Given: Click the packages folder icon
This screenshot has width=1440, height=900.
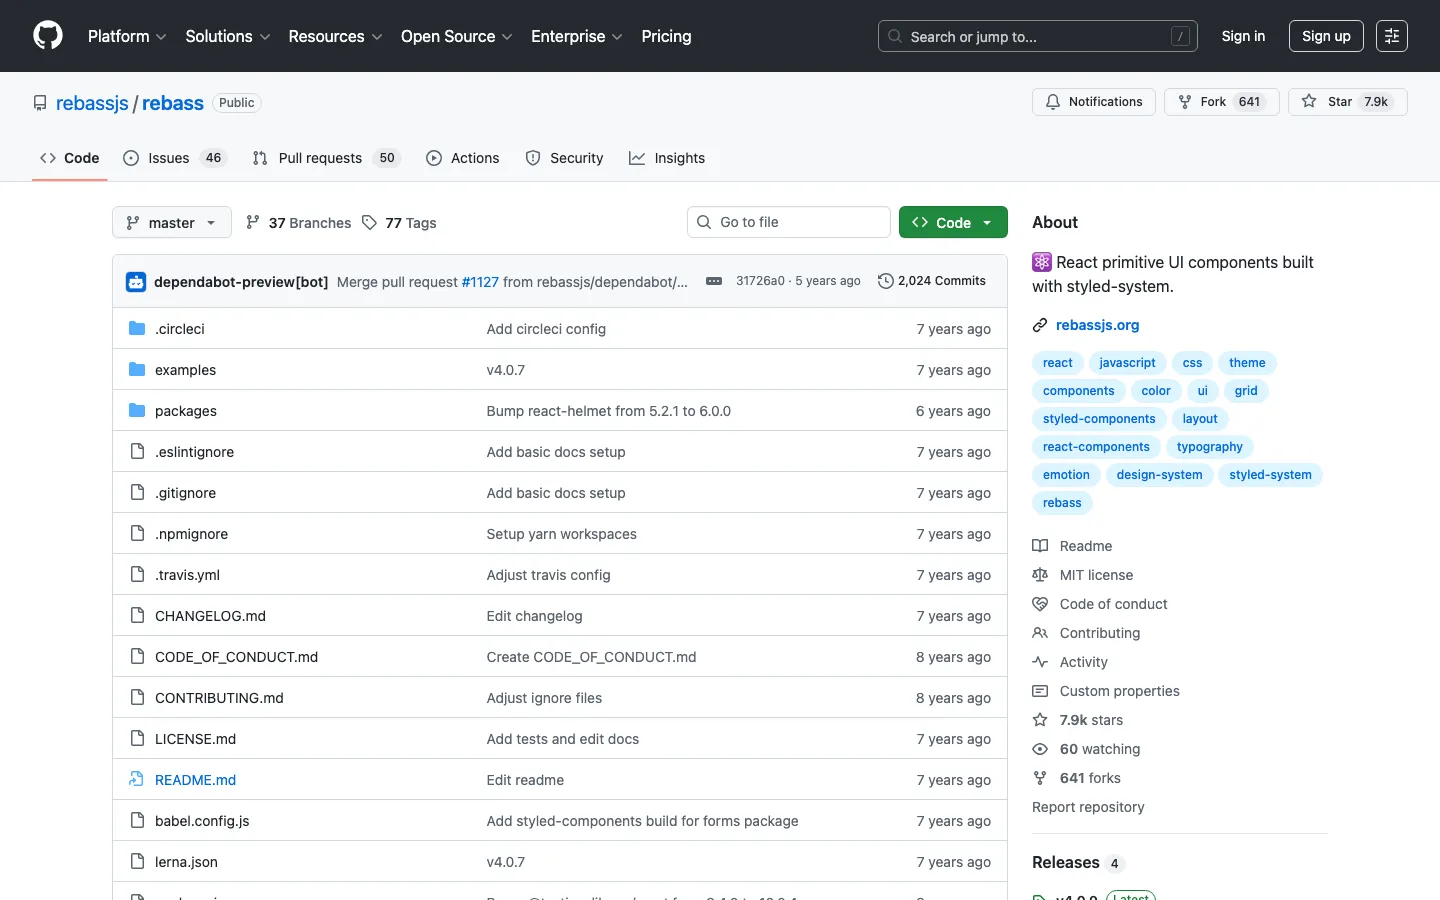Looking at the screenshot, I should [137, 410].
